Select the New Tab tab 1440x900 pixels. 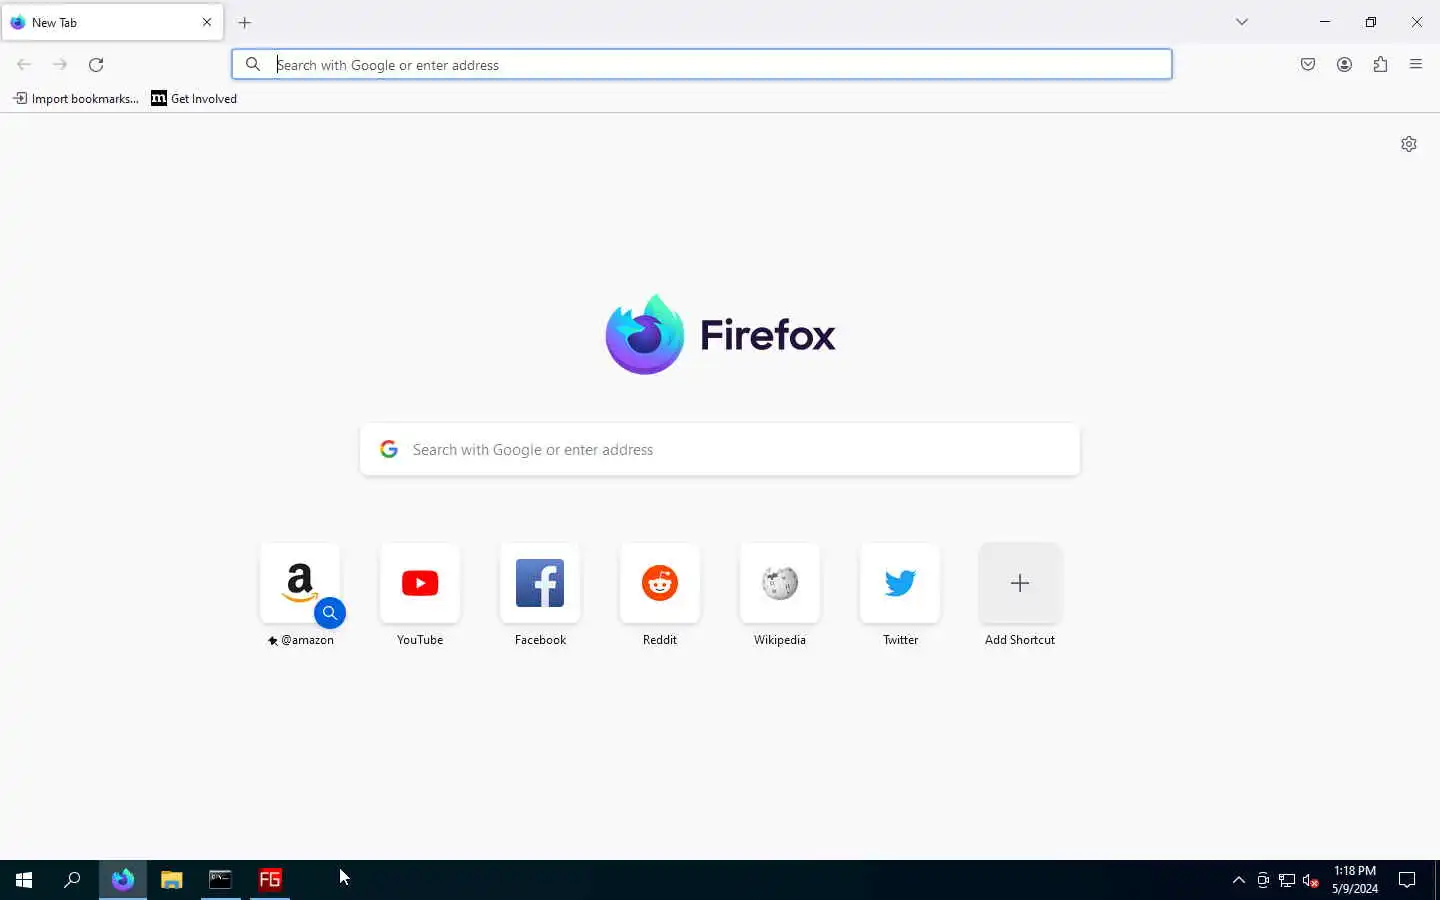112,22
